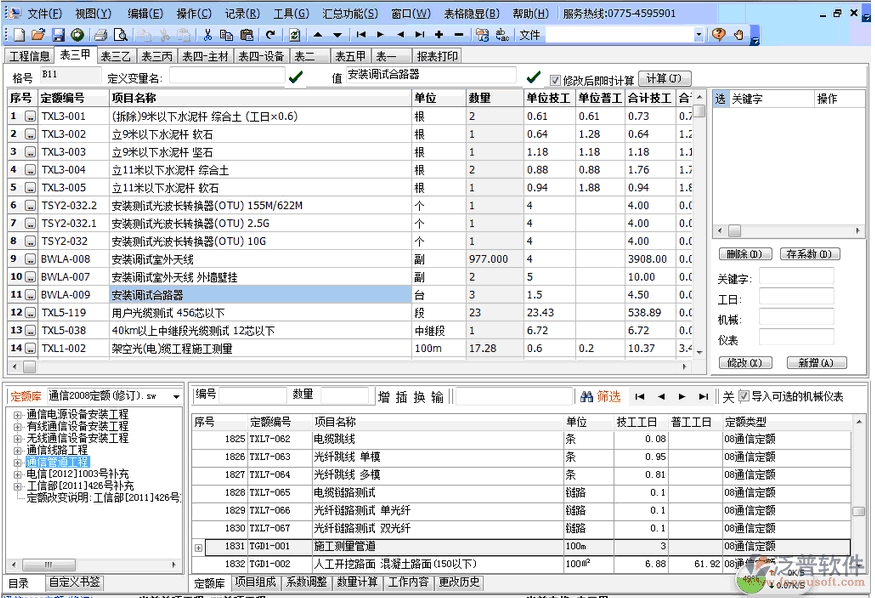
Task: Toggle the 修改后即时计算 checkbox
Action: point(556,79)
